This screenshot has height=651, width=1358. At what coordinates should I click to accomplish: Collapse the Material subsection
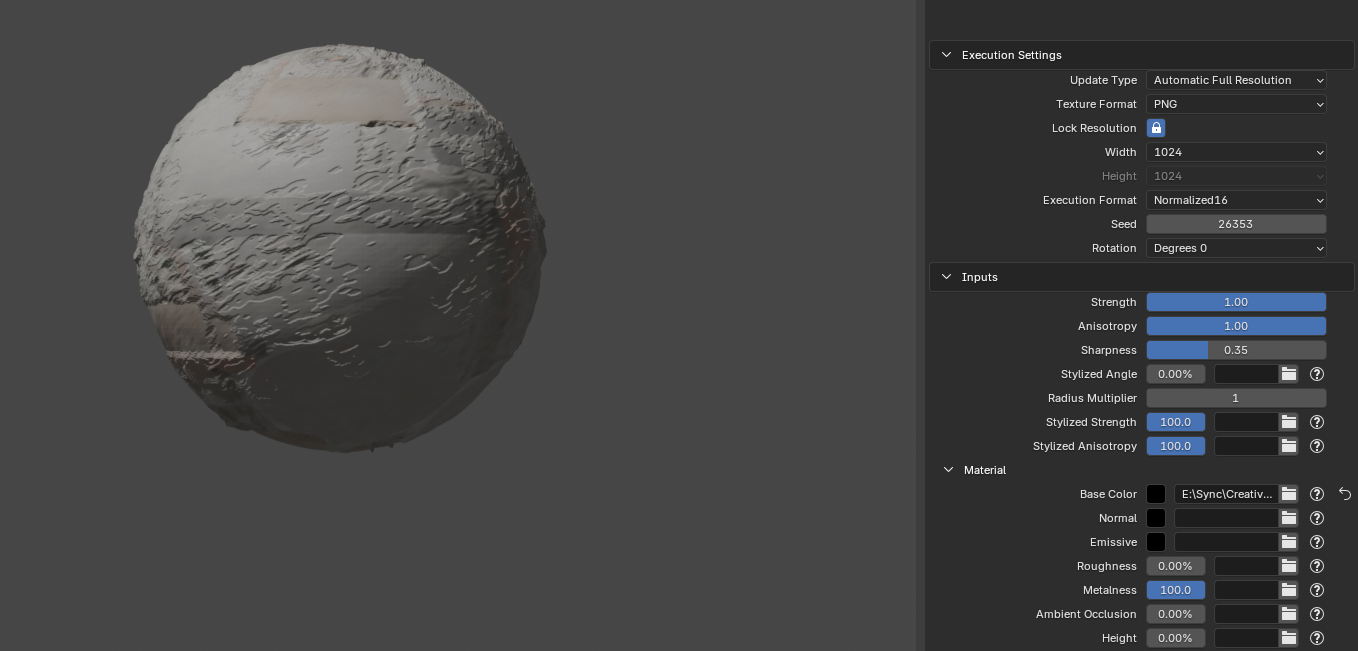(949, 470)
